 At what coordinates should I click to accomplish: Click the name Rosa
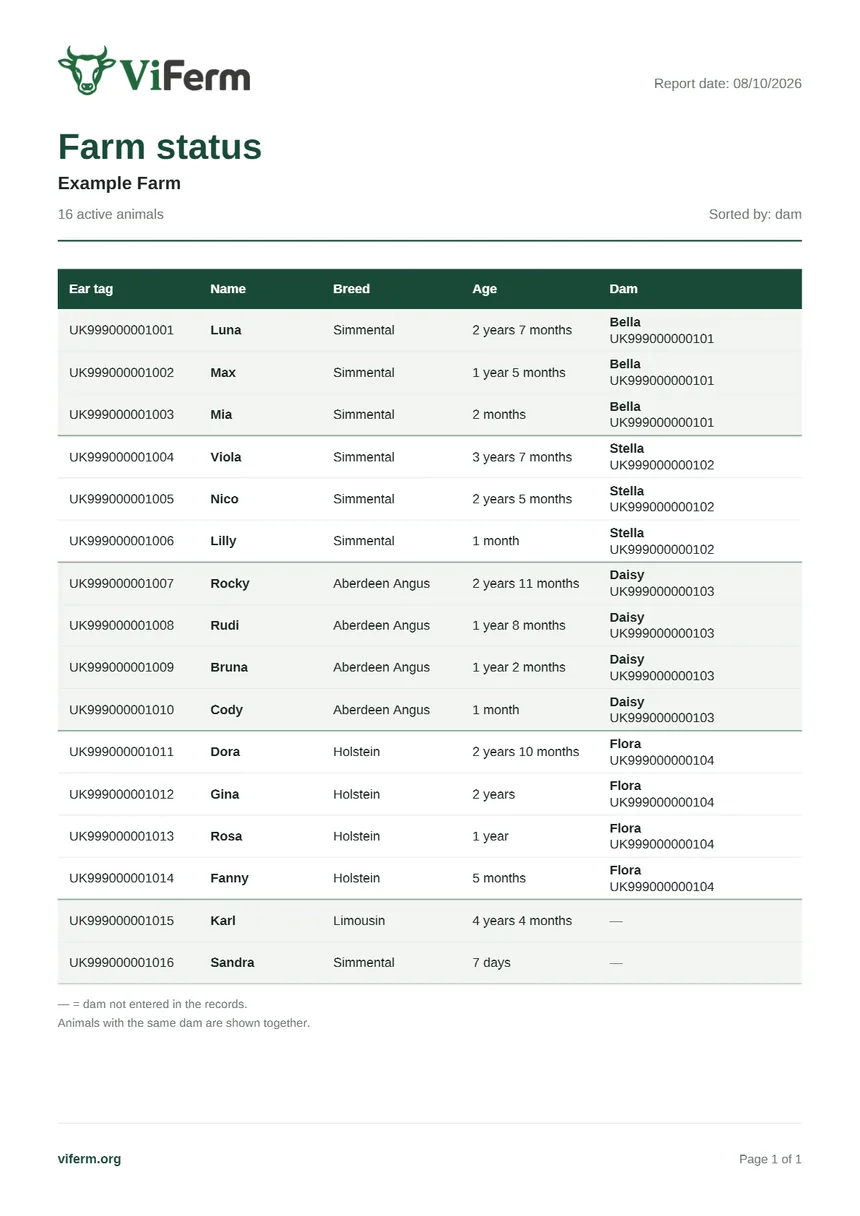[226, 836]
